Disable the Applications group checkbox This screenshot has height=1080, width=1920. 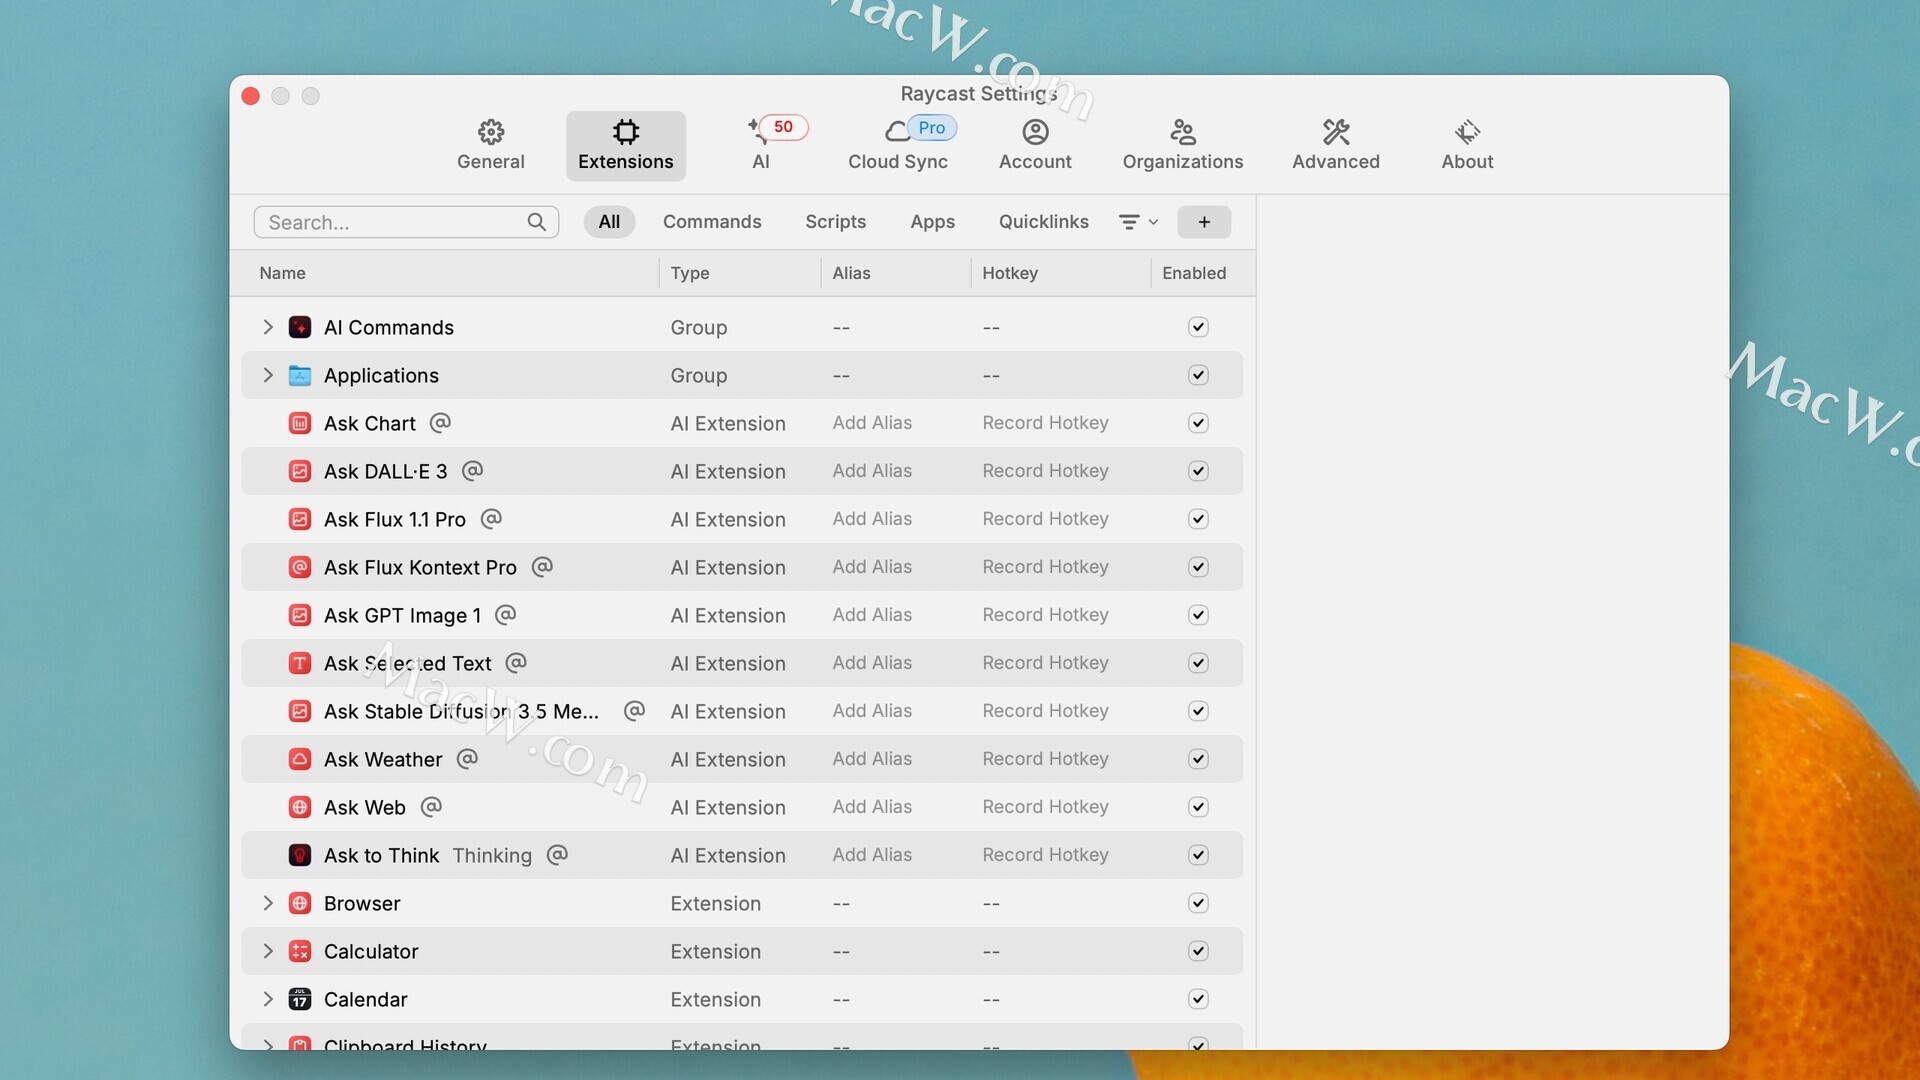1198,375
